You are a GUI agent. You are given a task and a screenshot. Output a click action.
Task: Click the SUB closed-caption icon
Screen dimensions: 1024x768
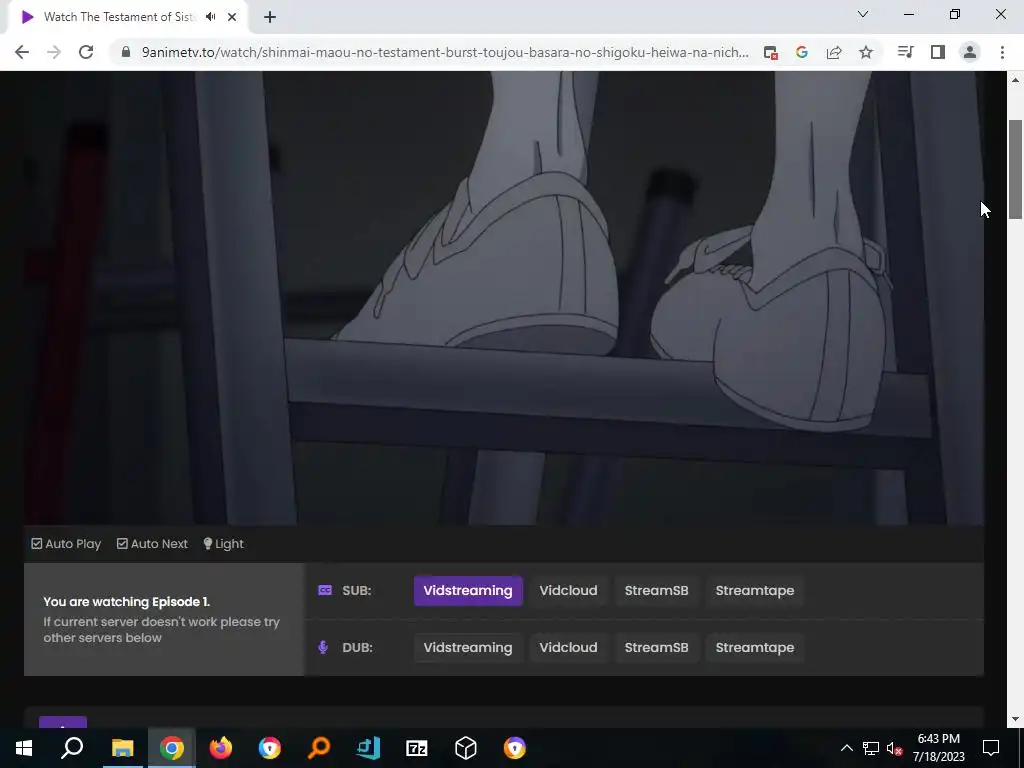coord(325,590)
